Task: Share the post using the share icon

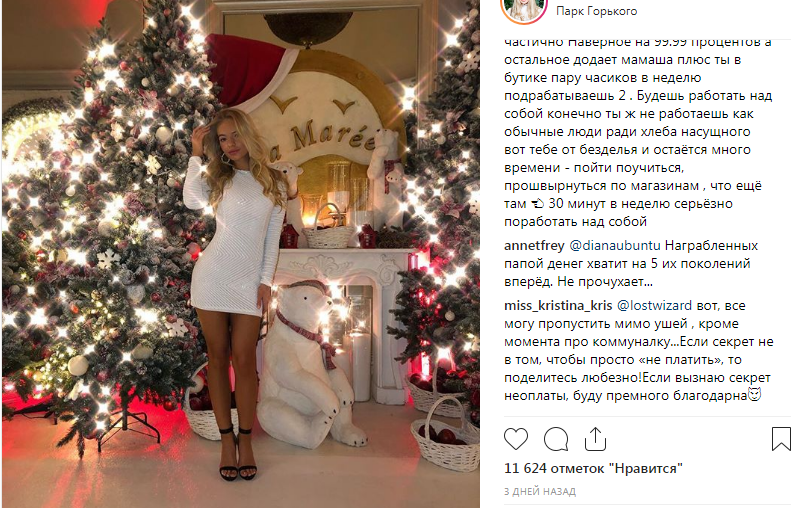Action: [x=595, y=439]
